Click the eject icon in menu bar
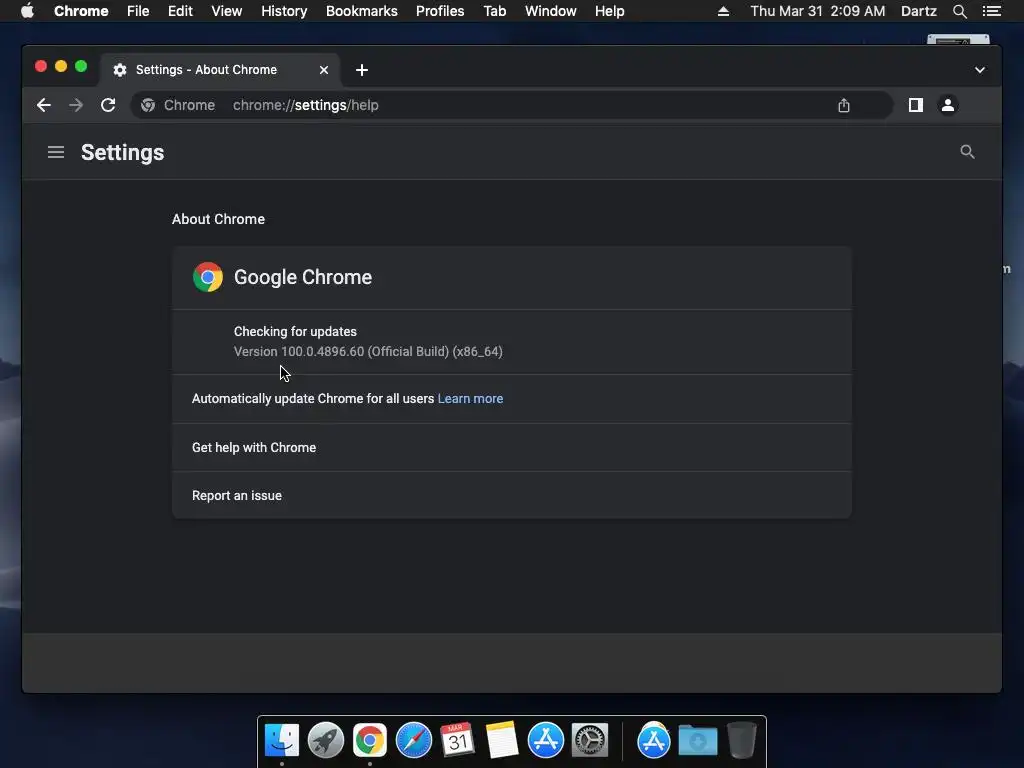This screenshot has width=1024, height=768. (x=723, y=11)
